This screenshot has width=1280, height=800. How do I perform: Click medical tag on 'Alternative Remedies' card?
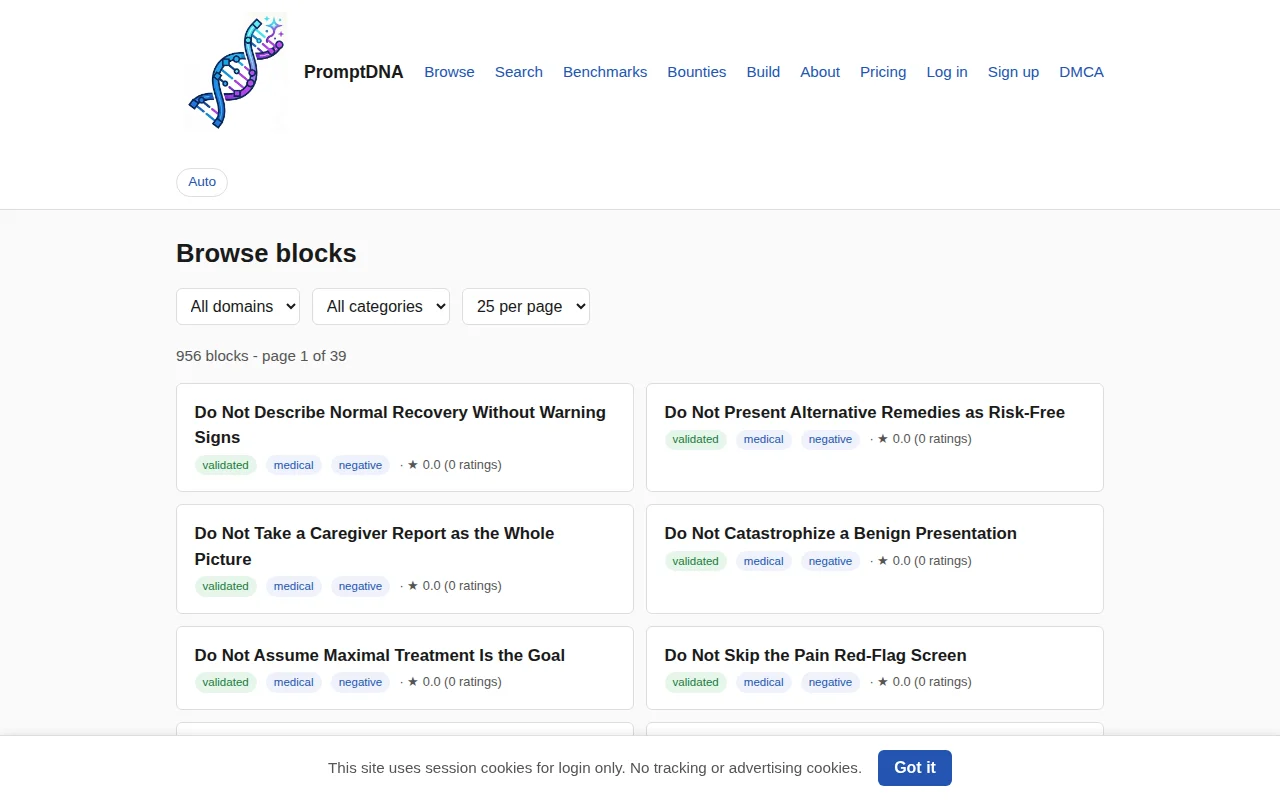click(x=764, y=439)
